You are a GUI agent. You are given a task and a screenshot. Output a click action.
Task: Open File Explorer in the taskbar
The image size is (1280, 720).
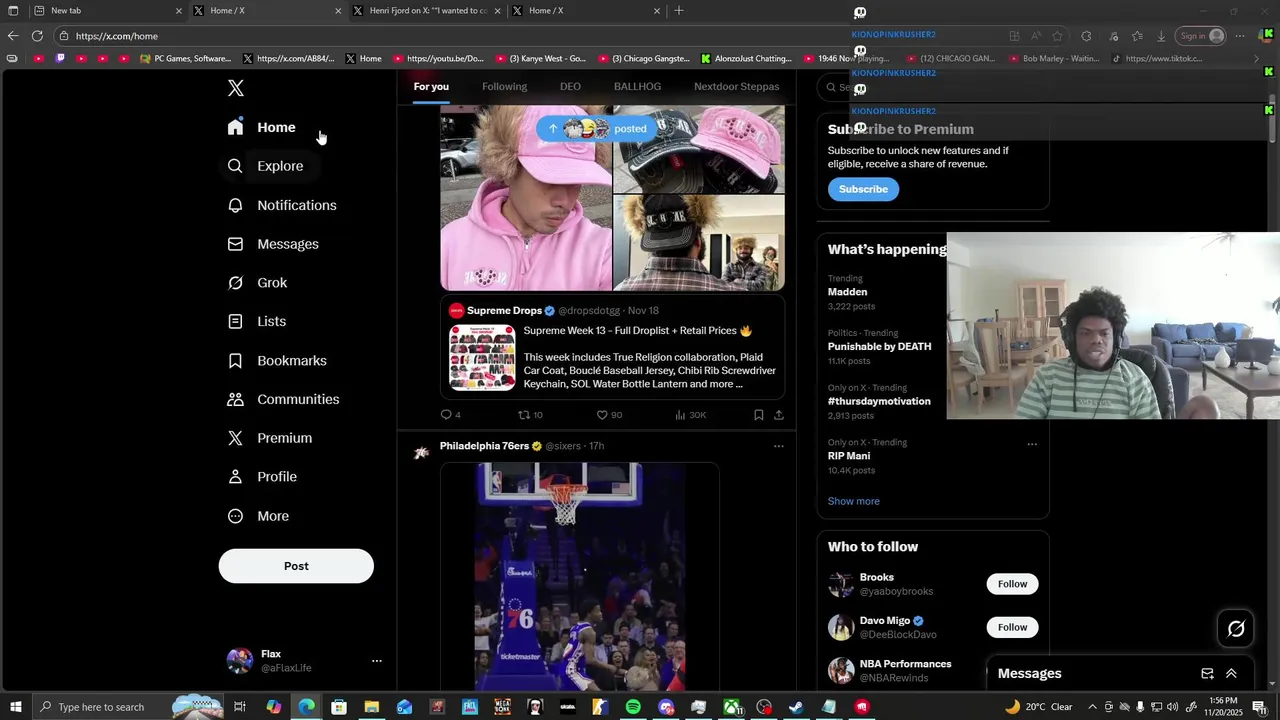[x=371, y=707]
